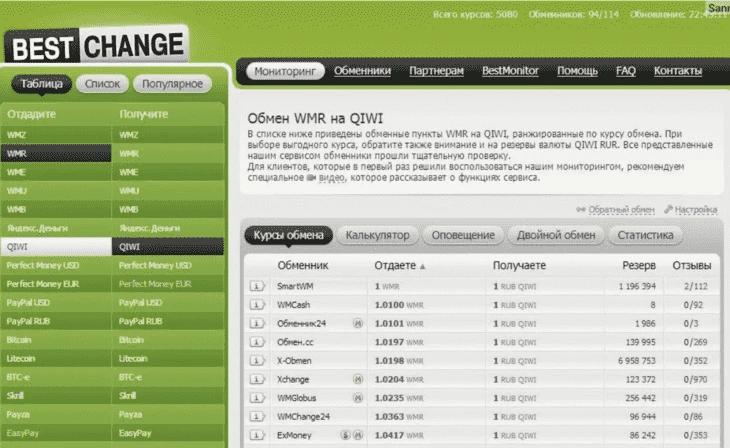The image size is (730, 448).
Task: Select Skrill in Отдадите column
Action: pyautogui.click(x=56, y=396)
